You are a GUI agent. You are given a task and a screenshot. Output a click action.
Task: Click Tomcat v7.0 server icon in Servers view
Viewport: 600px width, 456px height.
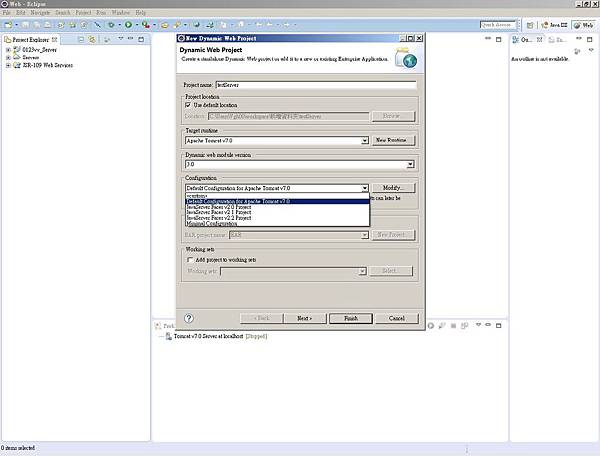[168, 336]
